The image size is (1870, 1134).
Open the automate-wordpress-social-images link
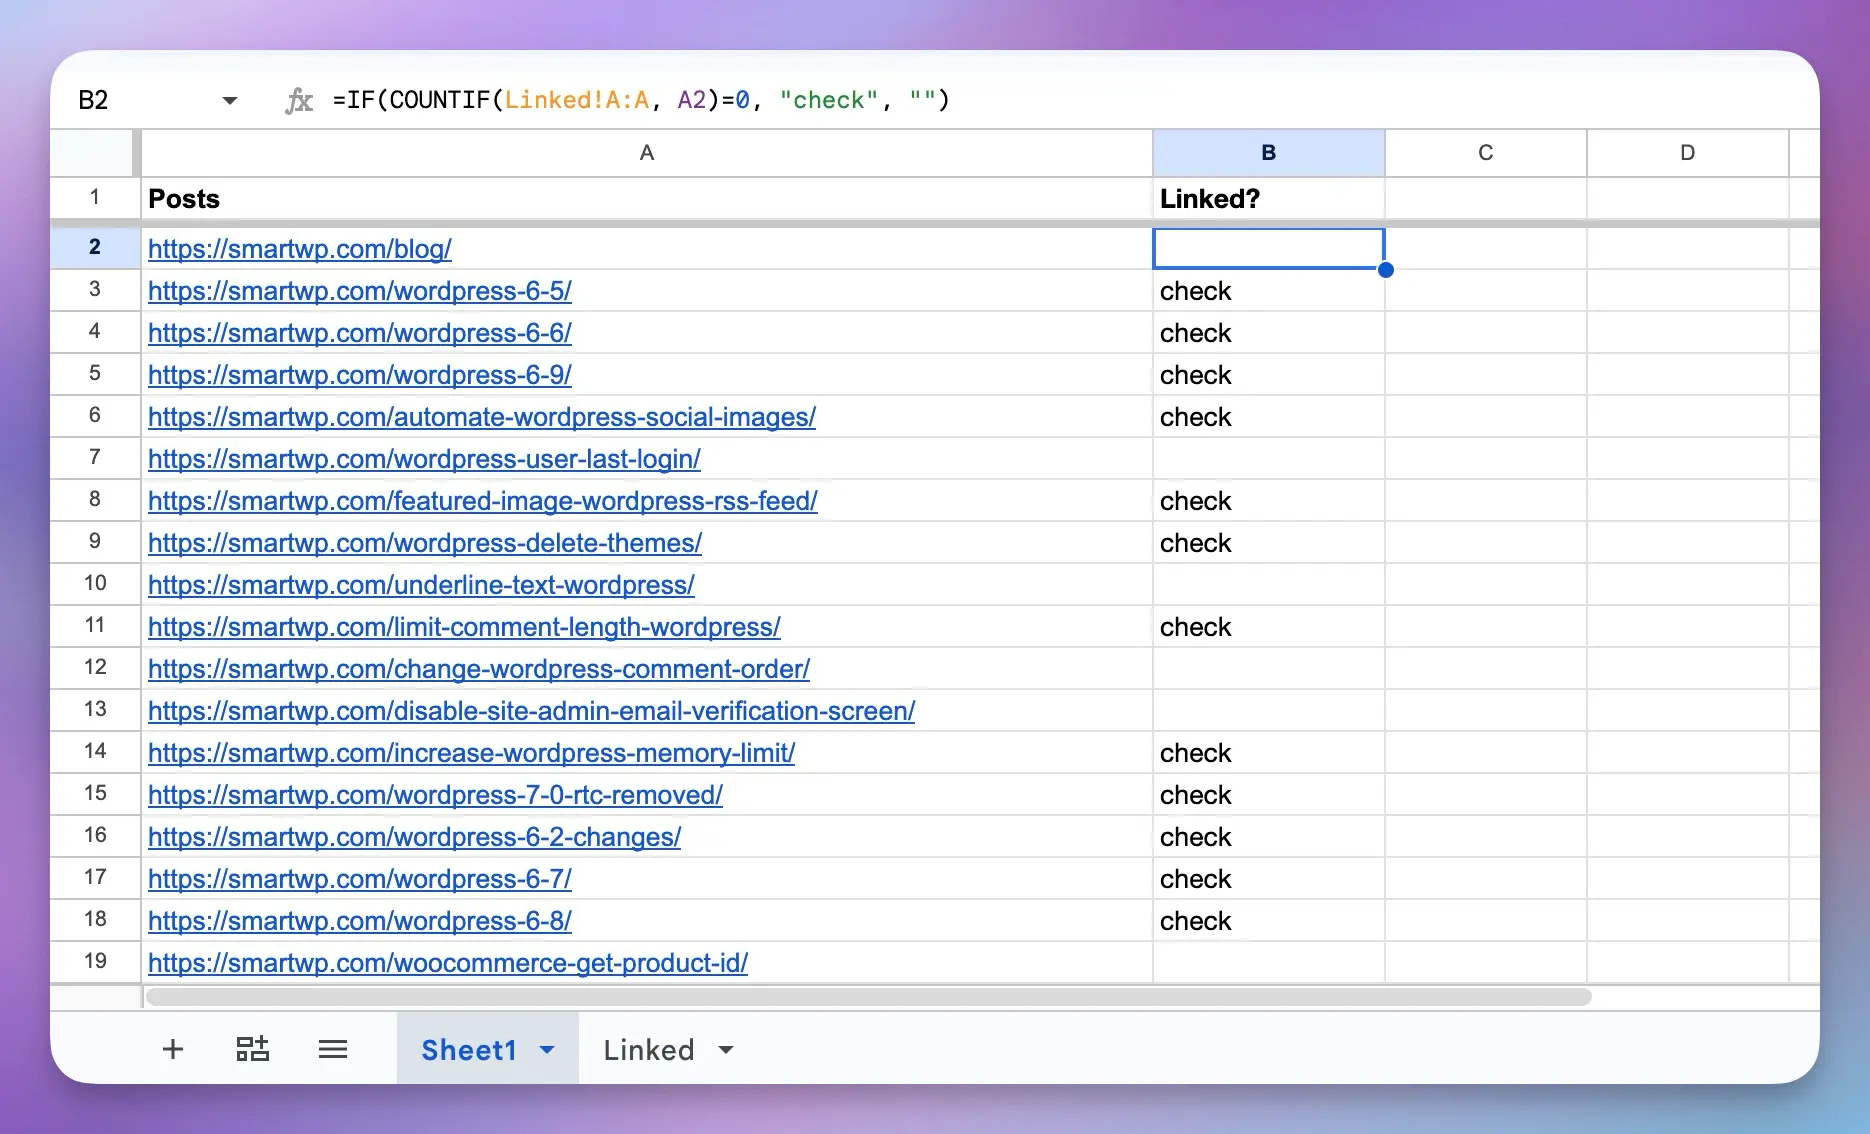(x=482, y=417)
